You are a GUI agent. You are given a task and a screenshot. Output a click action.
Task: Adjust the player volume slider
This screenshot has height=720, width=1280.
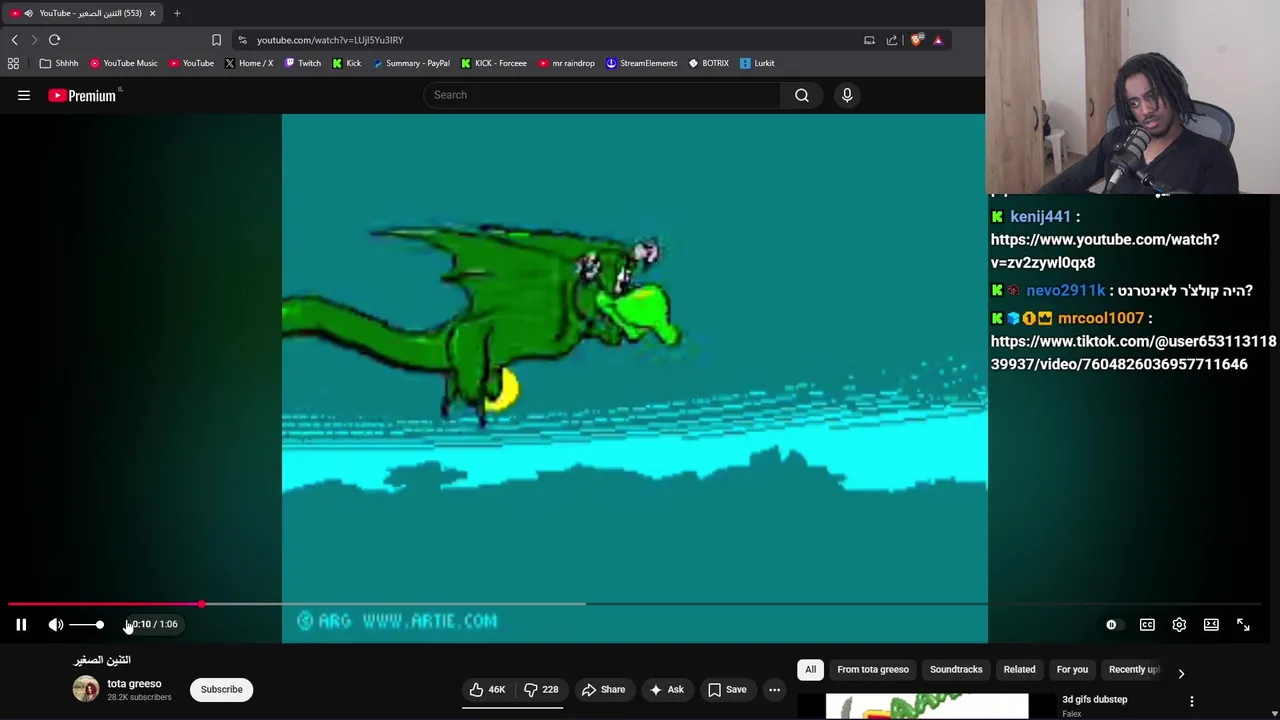pyautogui.click(x=87, y=624)
